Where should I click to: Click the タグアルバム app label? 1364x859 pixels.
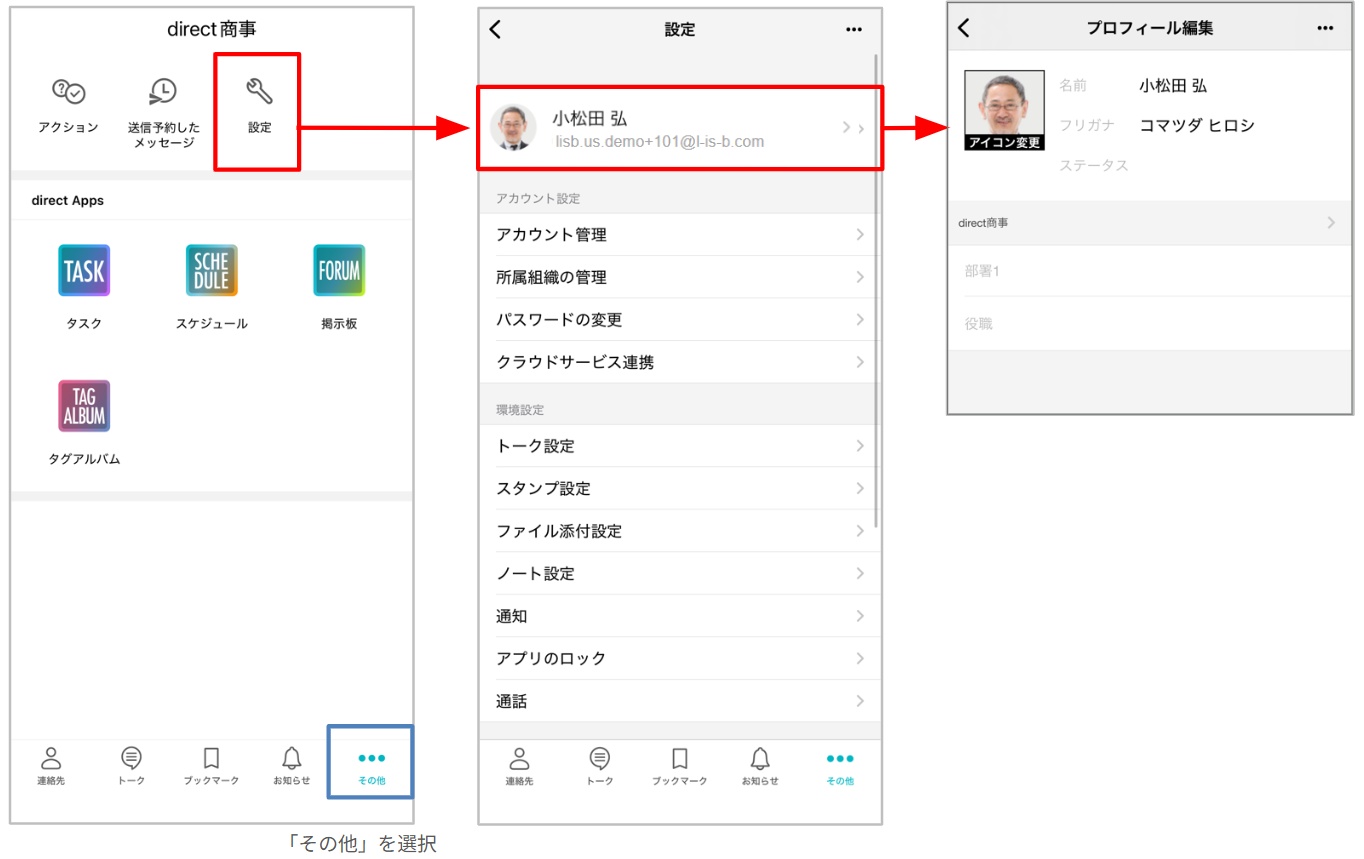click(x=84, y=459)
